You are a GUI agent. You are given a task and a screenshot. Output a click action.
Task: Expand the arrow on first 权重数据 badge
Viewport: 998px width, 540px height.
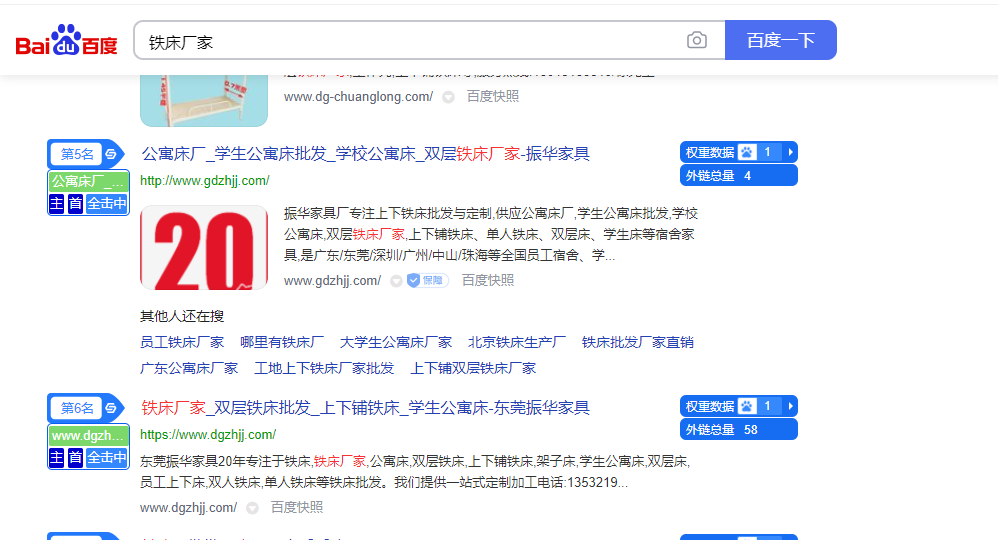tap(790, 153)
